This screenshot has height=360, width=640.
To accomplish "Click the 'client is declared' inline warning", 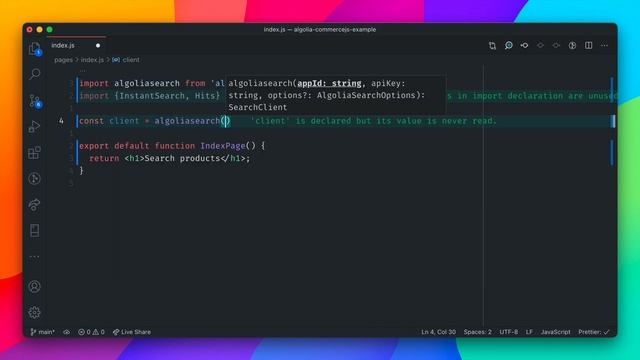I will tap(373, 121).
